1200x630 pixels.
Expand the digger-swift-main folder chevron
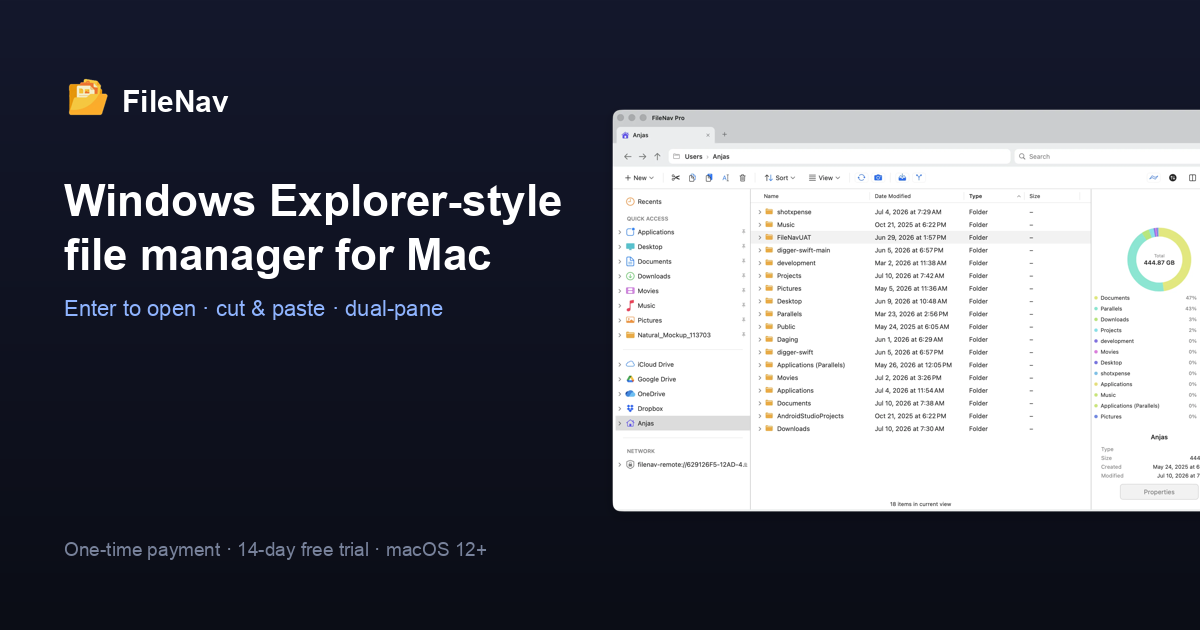(759, 250)
